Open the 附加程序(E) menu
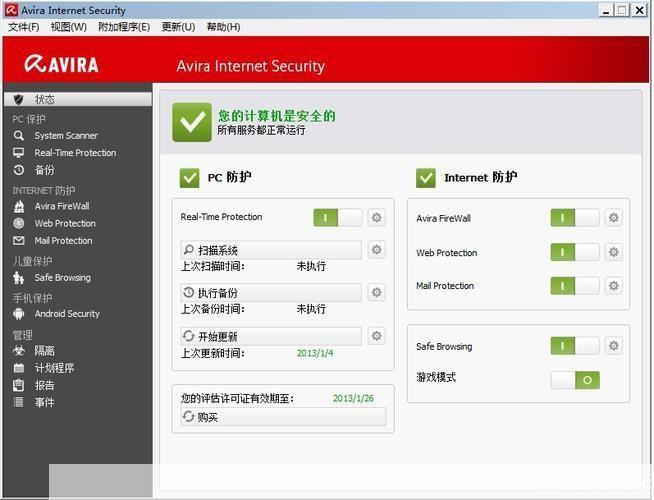This screenshot has width=654, height=500. 124,27
